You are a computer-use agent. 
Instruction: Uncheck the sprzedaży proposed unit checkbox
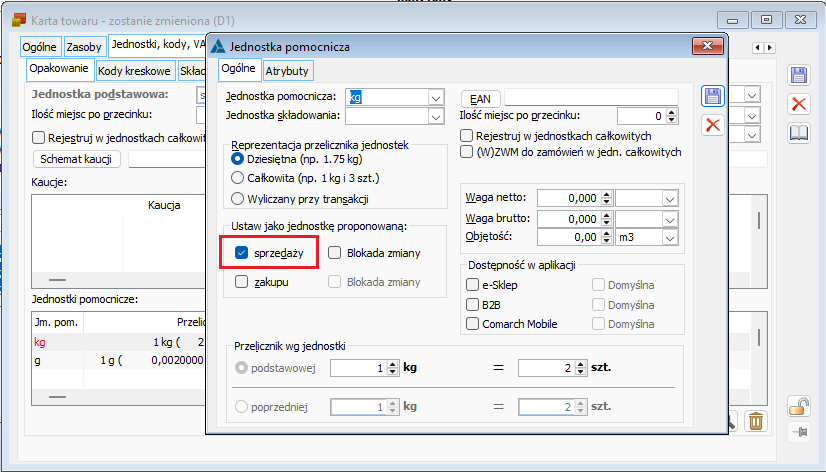241,253
